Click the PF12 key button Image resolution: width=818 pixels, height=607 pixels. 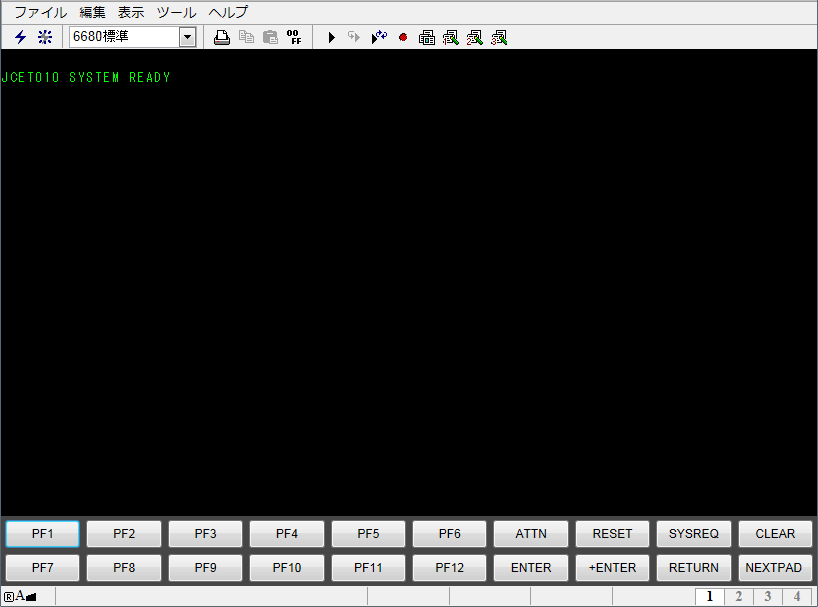pos(450,567)
